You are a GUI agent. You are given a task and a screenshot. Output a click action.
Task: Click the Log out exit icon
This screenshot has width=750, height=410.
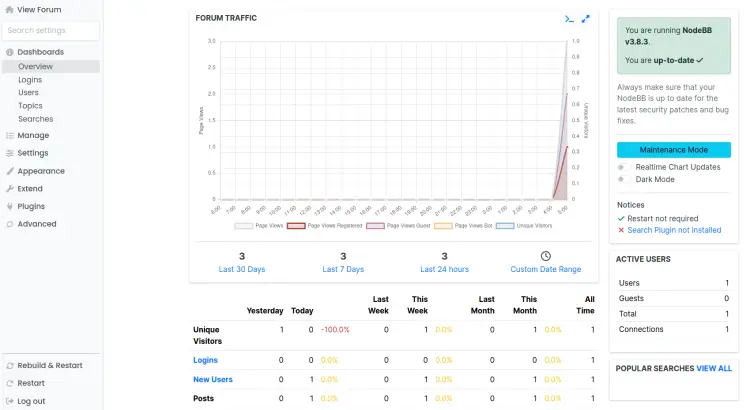(10, 401)
